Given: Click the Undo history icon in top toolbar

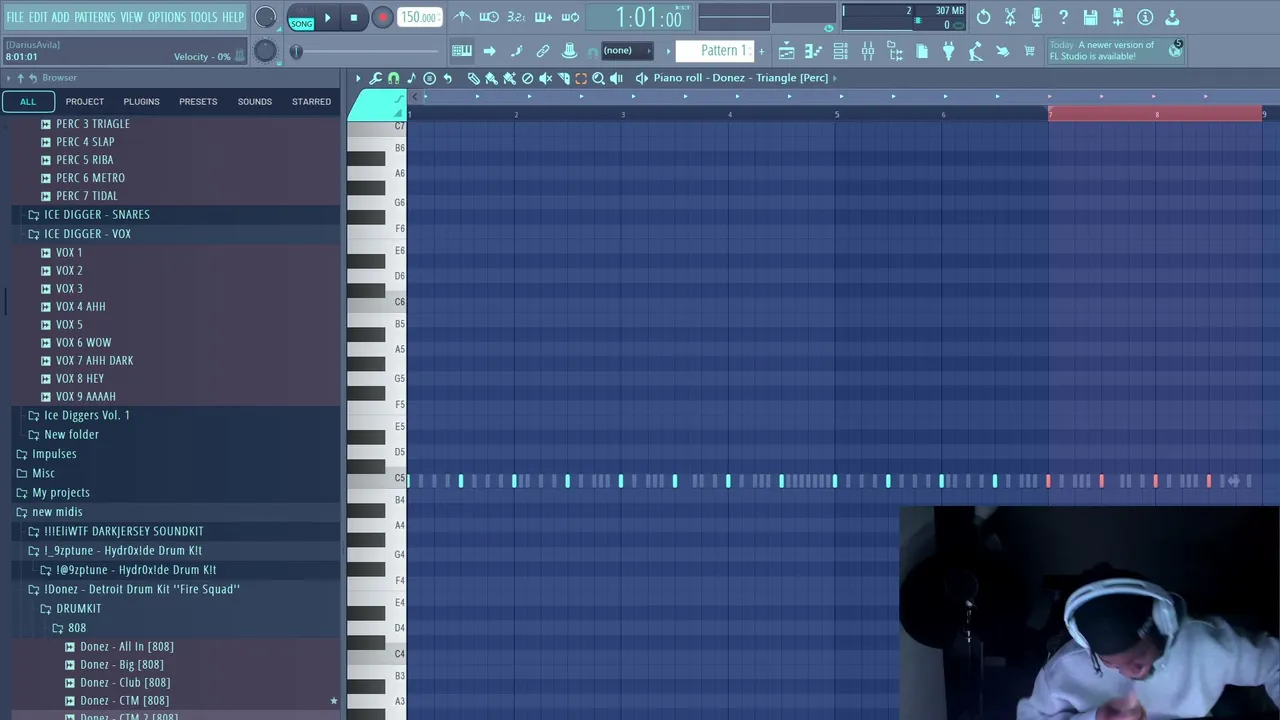Looking at the screenshot, I should tap(983, 17).
